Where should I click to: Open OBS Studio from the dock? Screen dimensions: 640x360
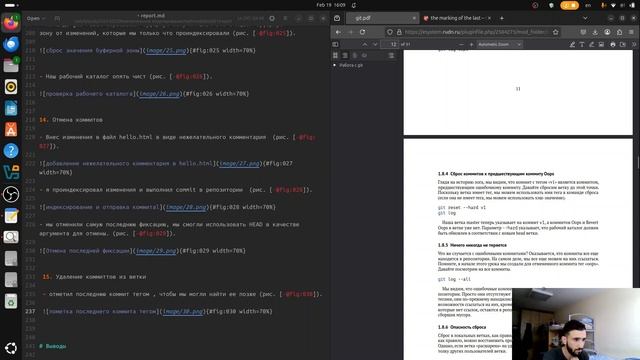pyautogui.click(x=11, y=194)
